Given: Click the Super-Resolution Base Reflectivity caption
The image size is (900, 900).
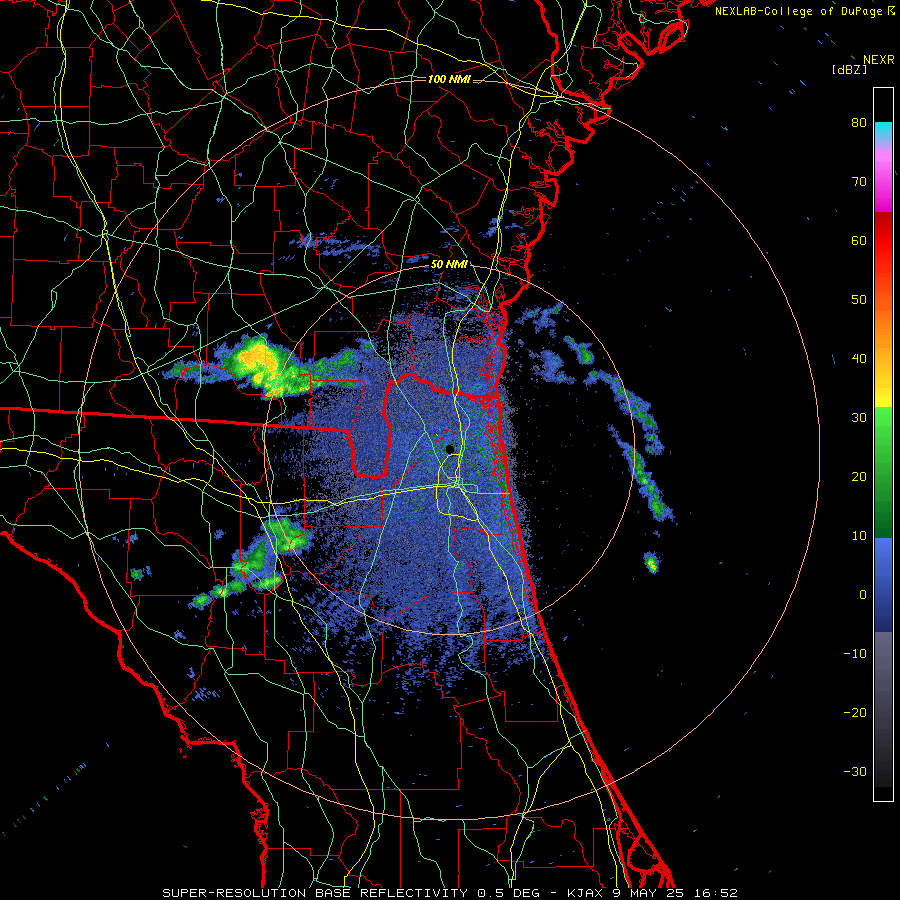Looking at the screenshot, I should coord(449,893).
